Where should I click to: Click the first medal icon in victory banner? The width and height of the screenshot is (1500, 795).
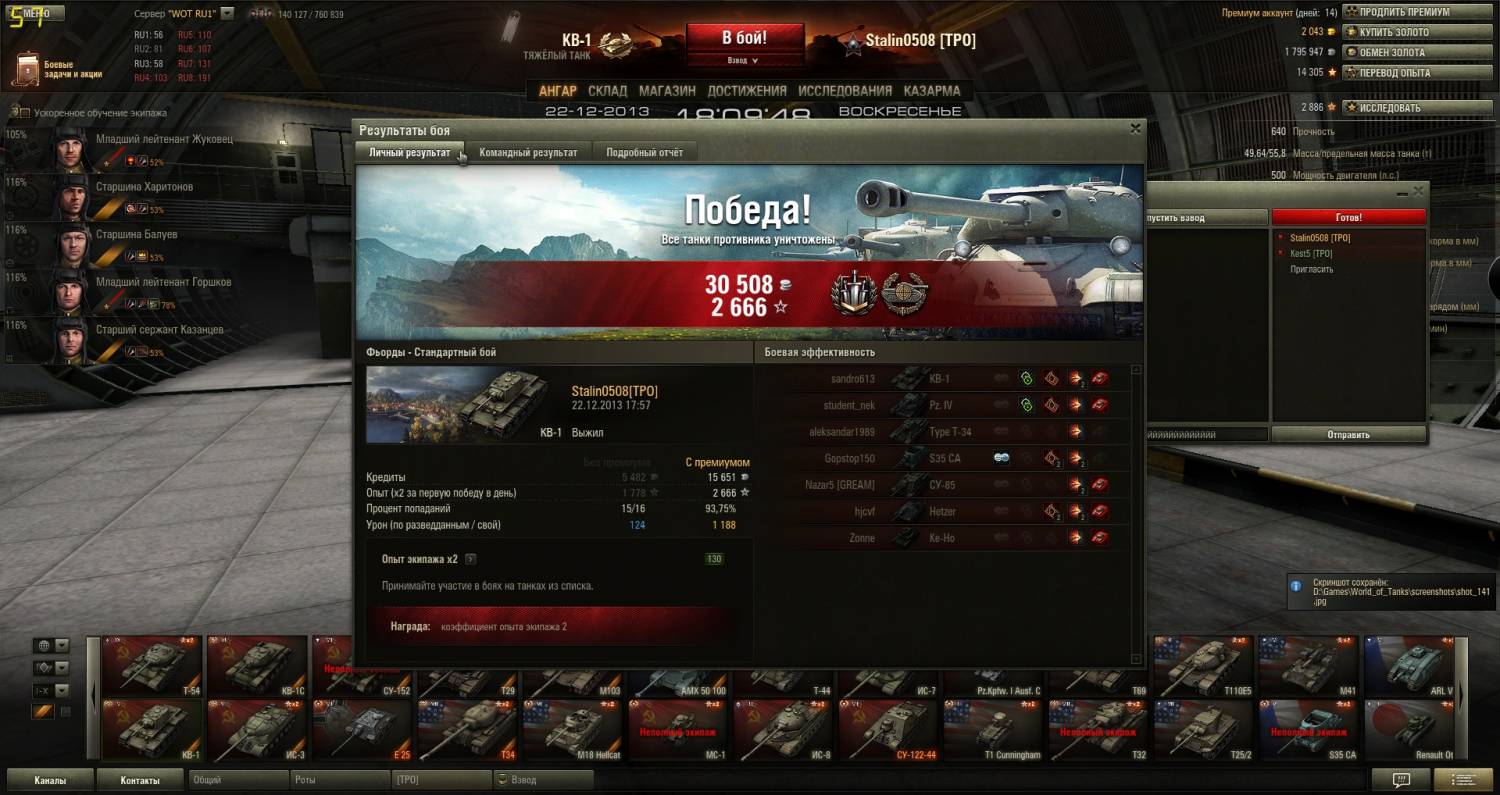(853, 295)
